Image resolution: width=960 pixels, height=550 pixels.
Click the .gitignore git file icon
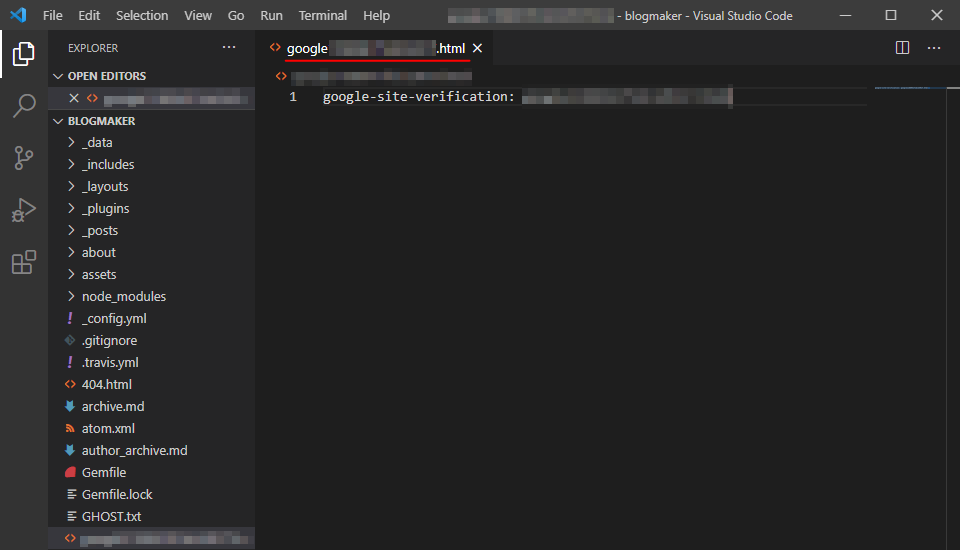click(x=70, y=341)
